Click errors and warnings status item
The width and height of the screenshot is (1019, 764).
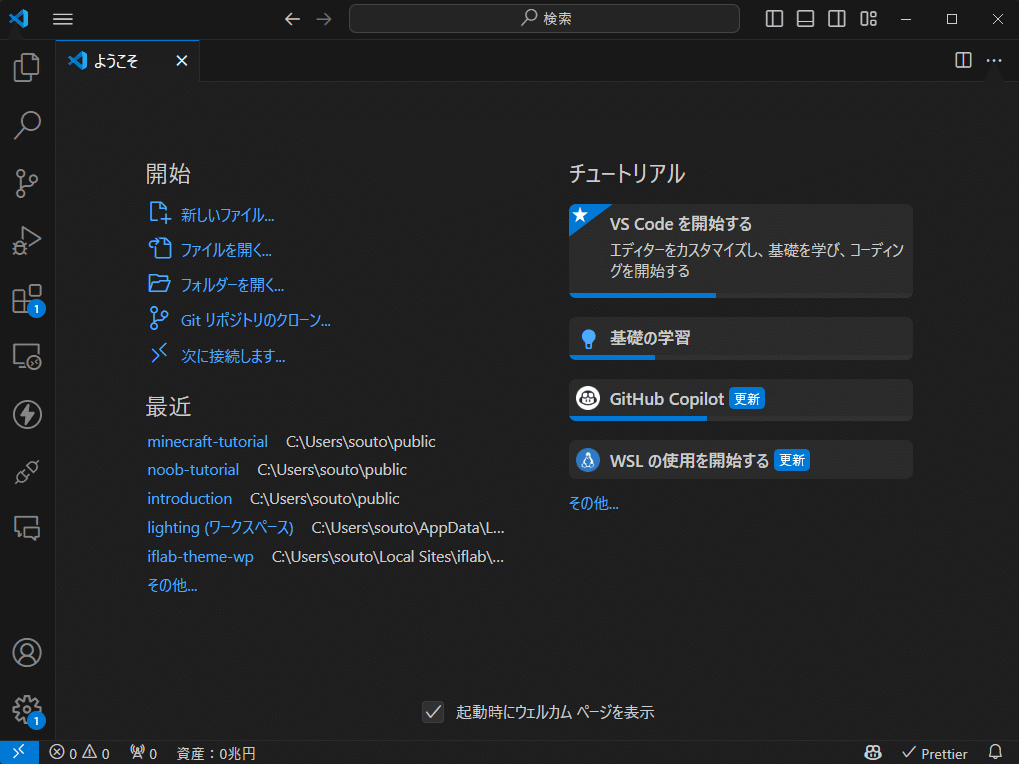pos(79,752)
